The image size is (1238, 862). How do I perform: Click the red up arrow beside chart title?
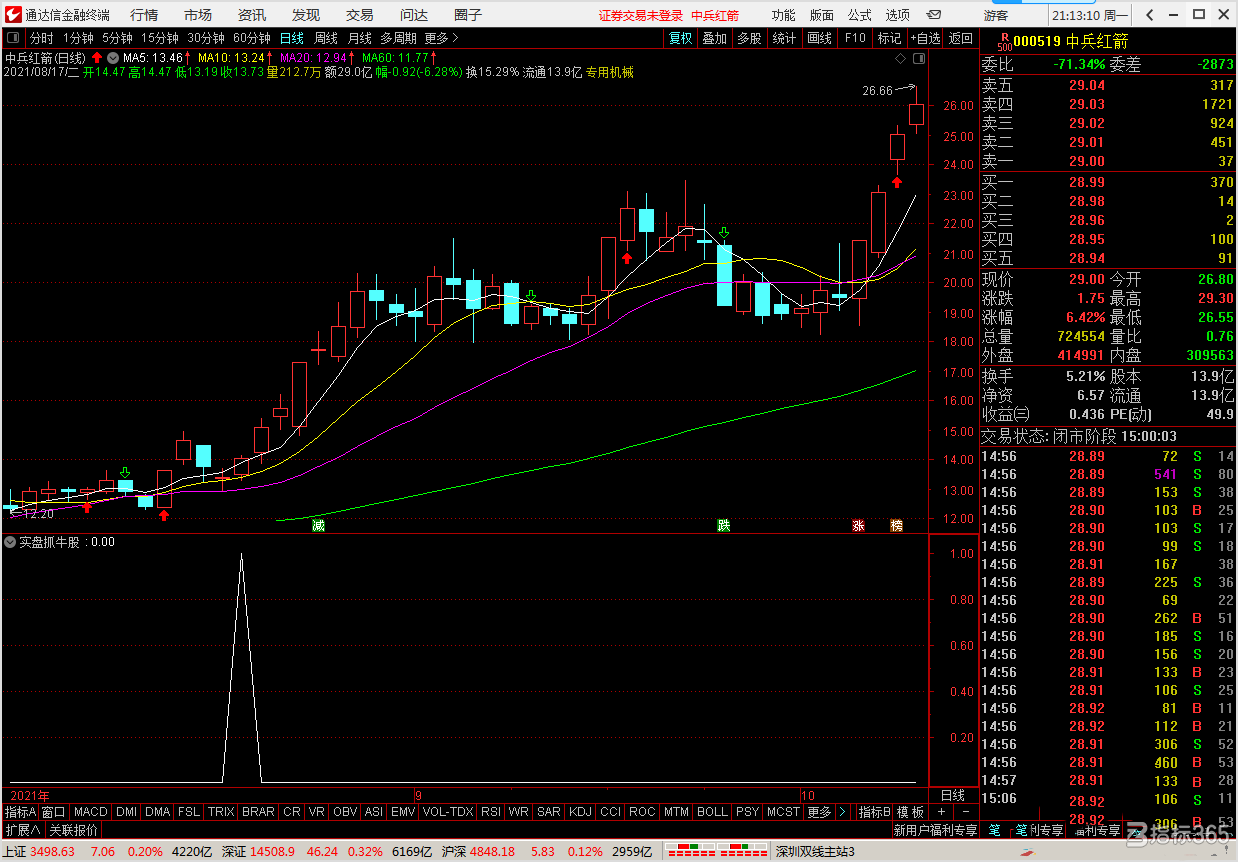coord(97,57)
